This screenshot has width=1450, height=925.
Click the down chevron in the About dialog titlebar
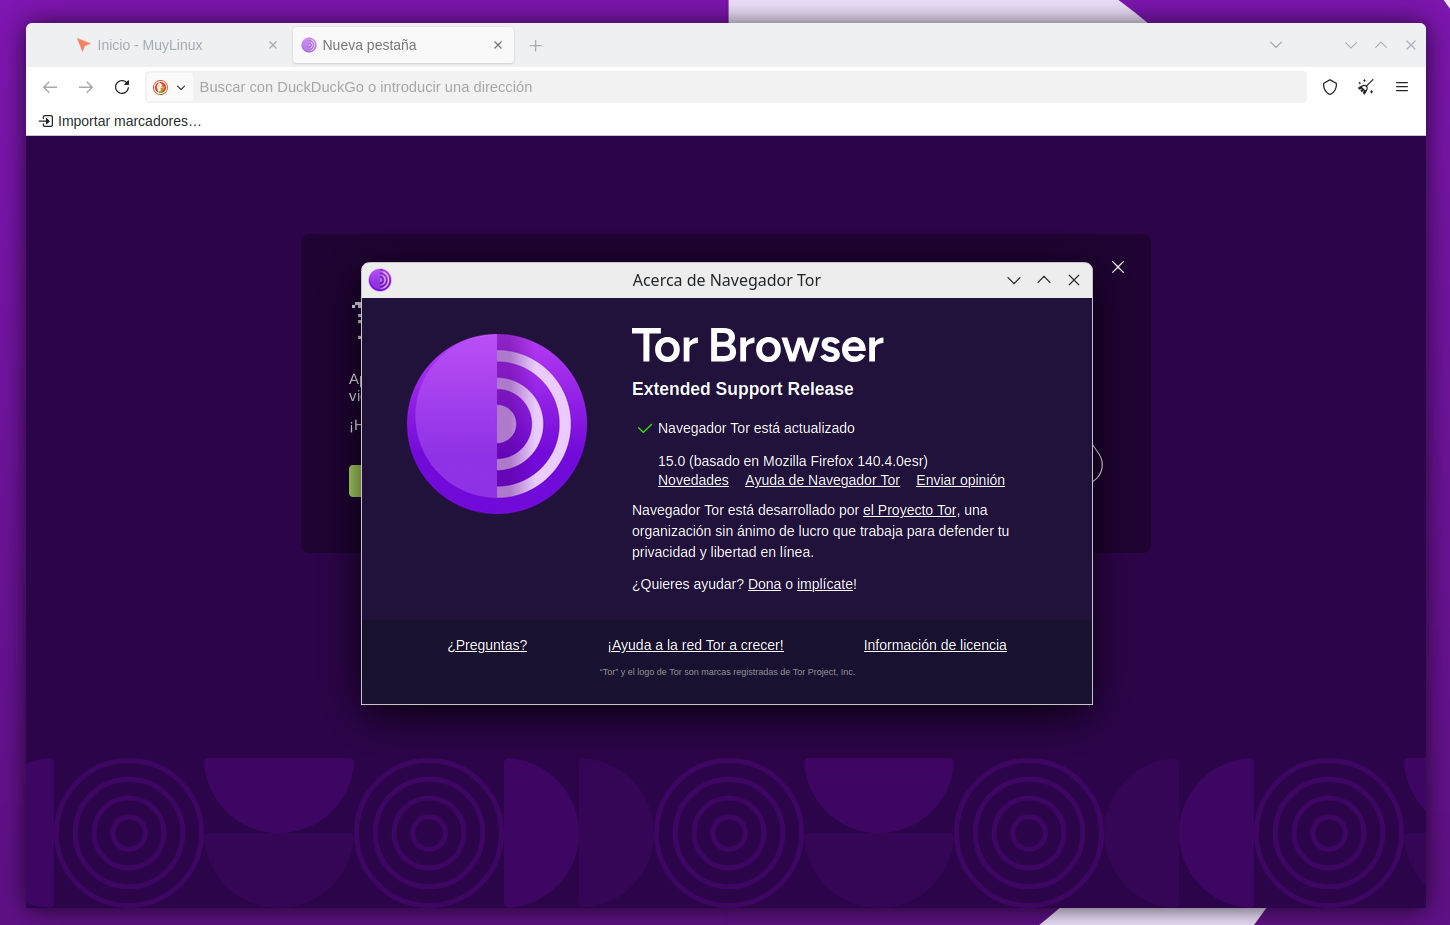coord(1014,280)
